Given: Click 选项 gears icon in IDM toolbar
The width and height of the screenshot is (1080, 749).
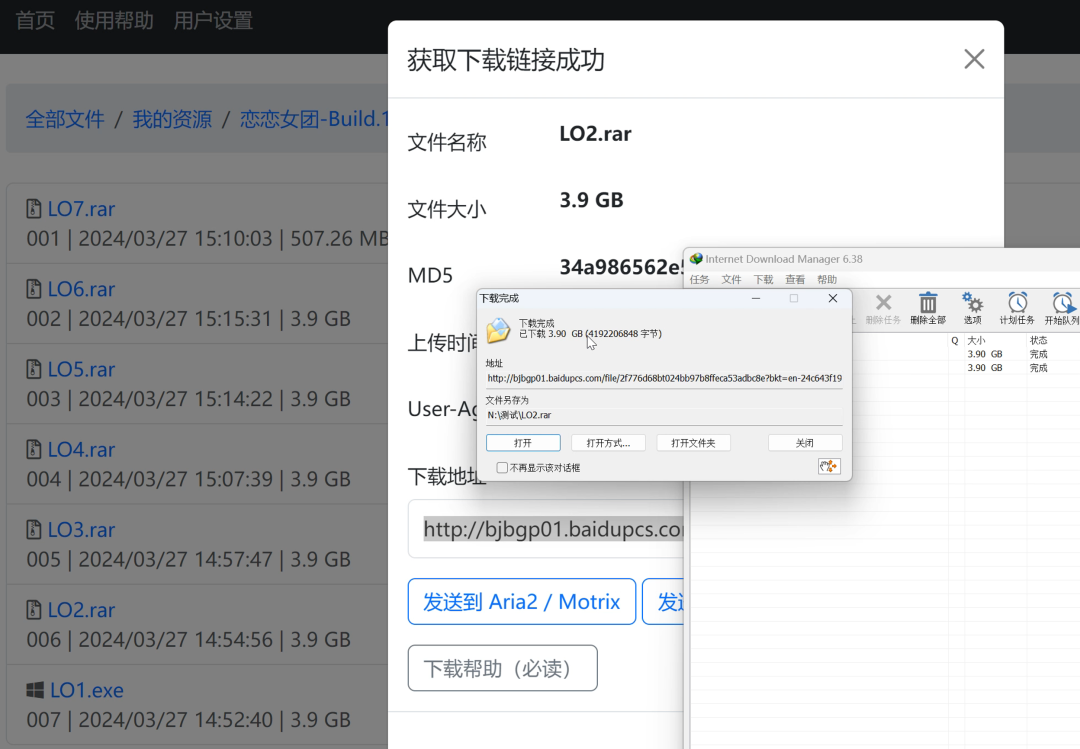Looking at the screenshot, I should (x=973, y=308).
